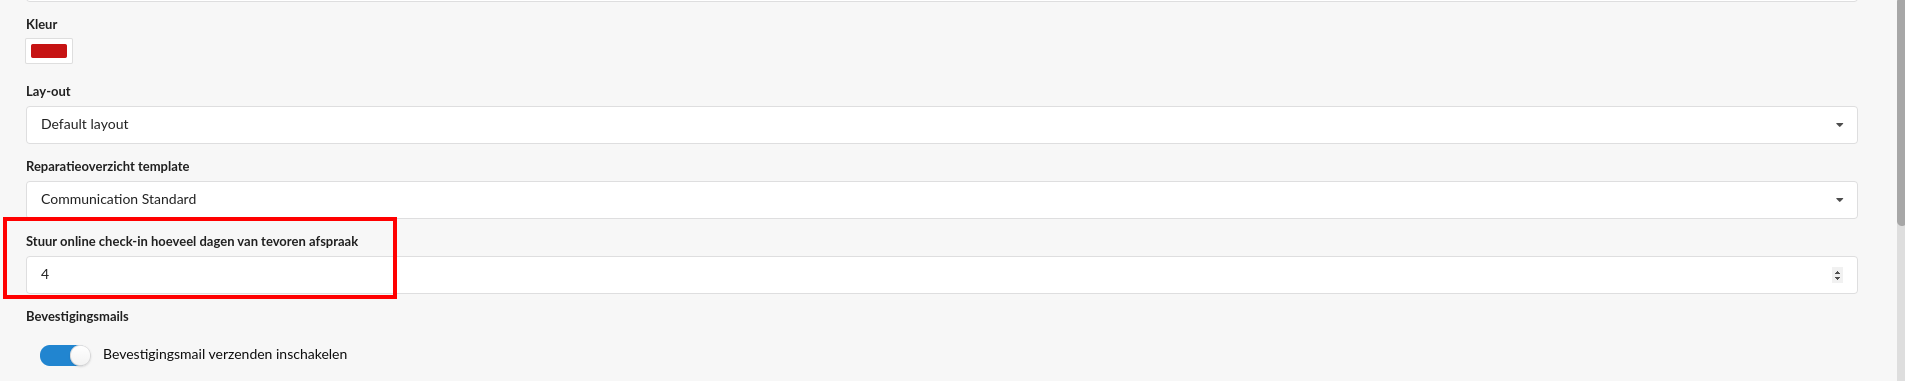Open the red Kleur color picker
The width and height of the screenshot is (1905, 381).
(49, 51)
